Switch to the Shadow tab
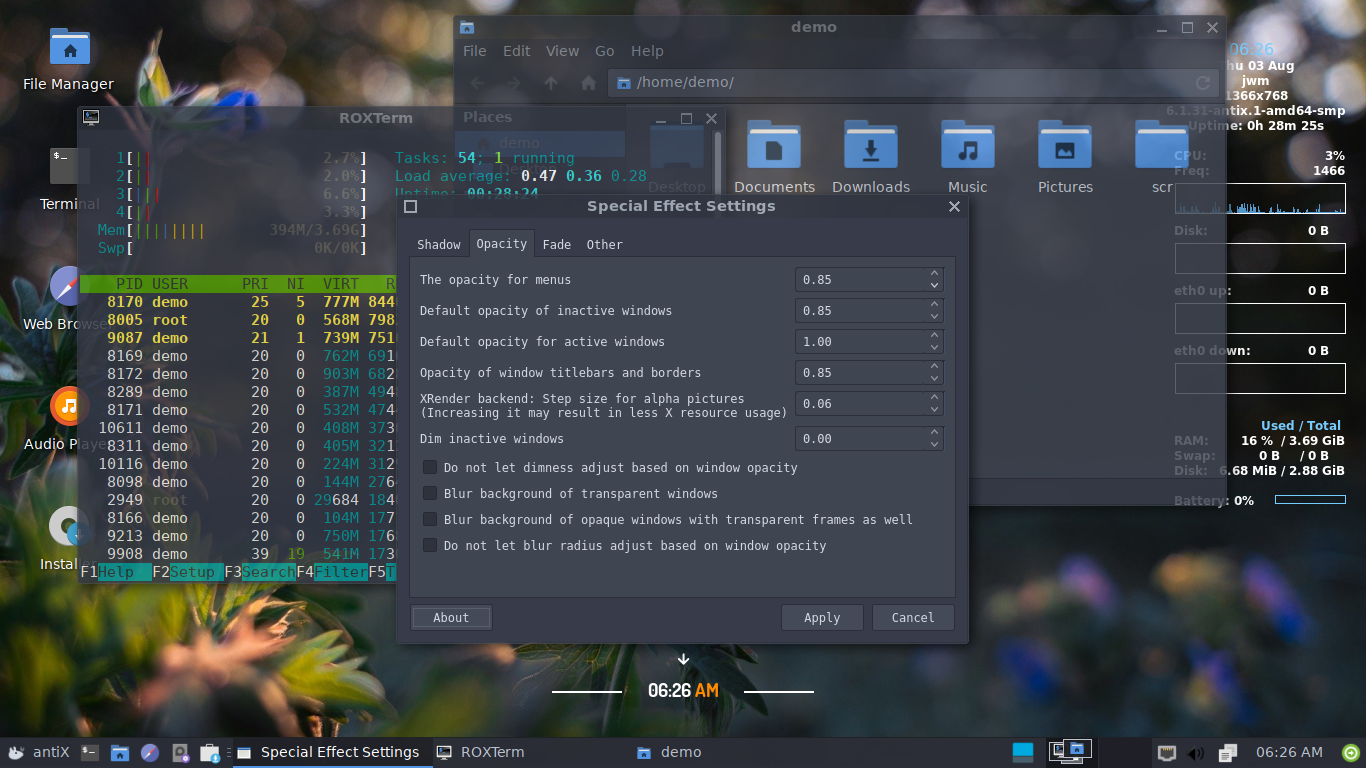 pyautogui.click(x=439, y=245)
